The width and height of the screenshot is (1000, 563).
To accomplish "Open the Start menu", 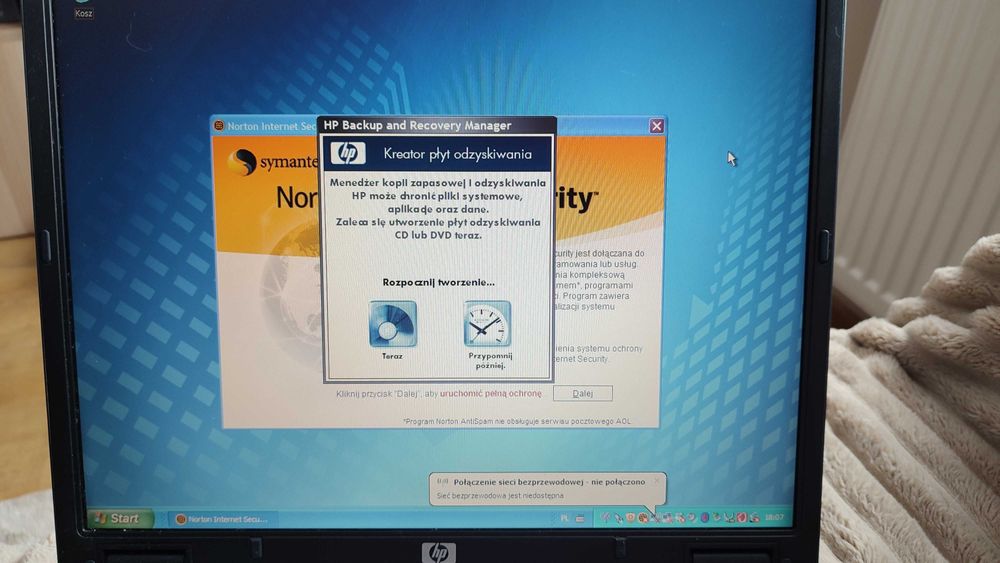I will point(119,518).
